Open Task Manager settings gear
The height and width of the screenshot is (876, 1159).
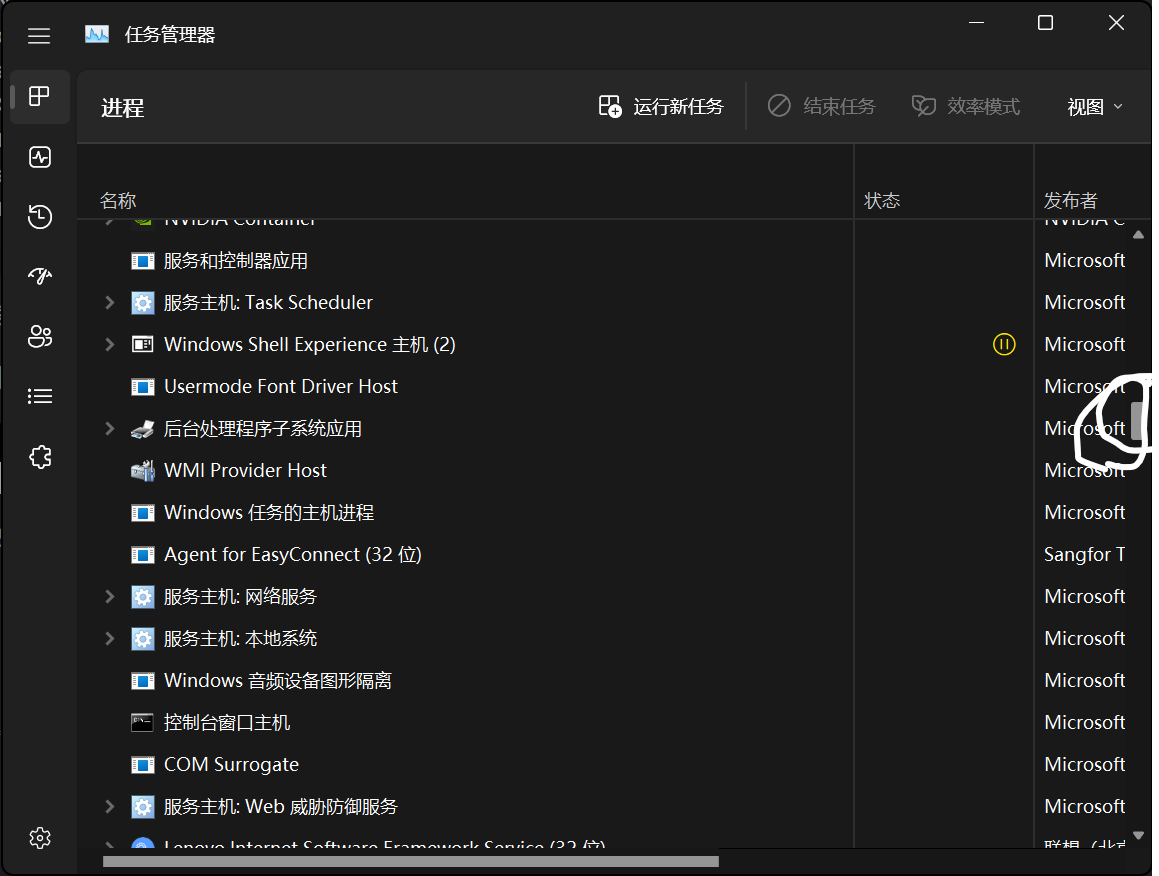(x=40, y=838)
